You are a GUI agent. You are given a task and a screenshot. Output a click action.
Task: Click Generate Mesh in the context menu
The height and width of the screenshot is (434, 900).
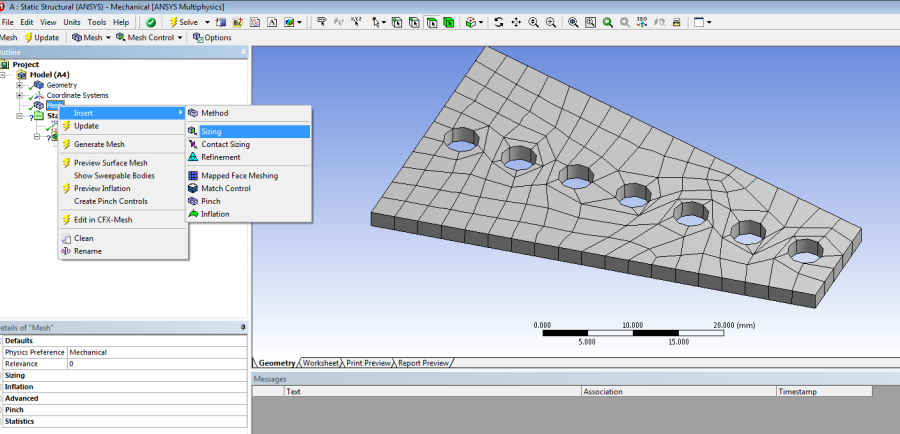point(123,144)
